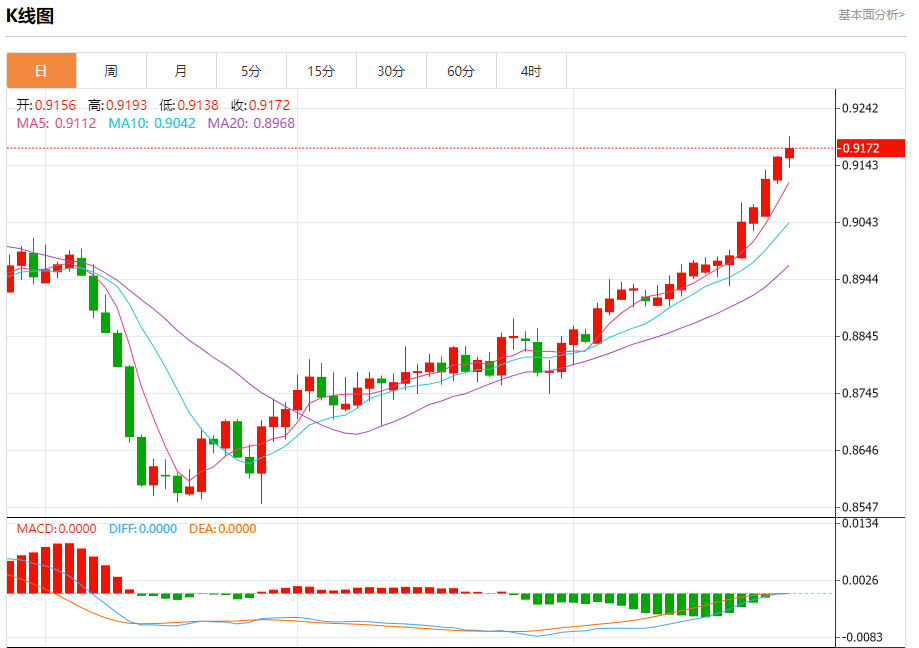Click the low value 0.9138
This screenshot has height=648, width=919.
pyautogui.click(x=198, y=105)
